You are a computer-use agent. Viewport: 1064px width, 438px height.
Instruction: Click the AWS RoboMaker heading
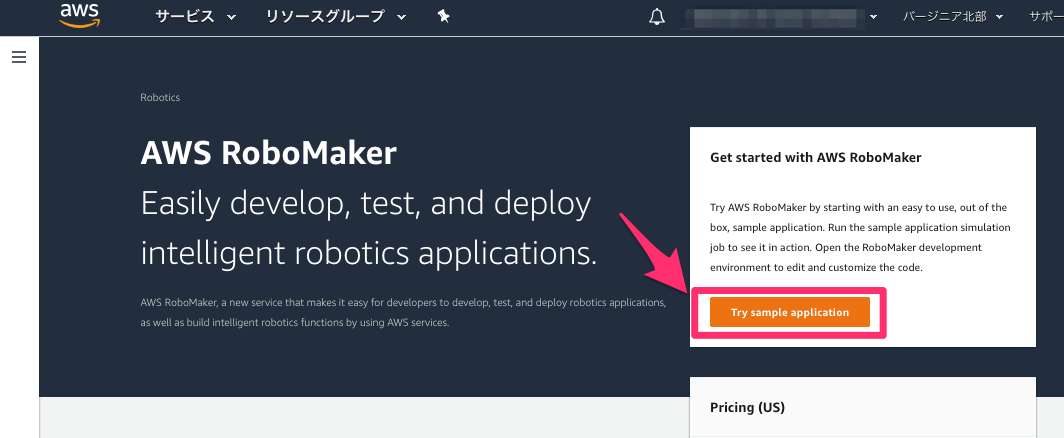coord(268,153)
